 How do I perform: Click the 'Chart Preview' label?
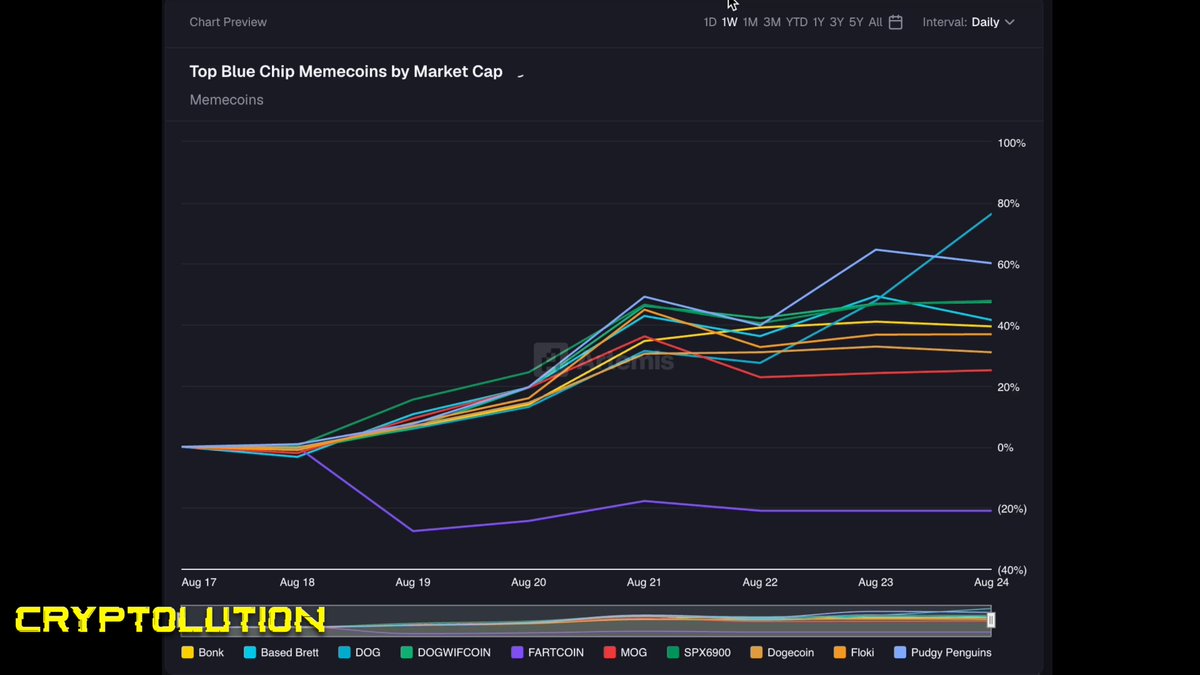click(228, 22)
